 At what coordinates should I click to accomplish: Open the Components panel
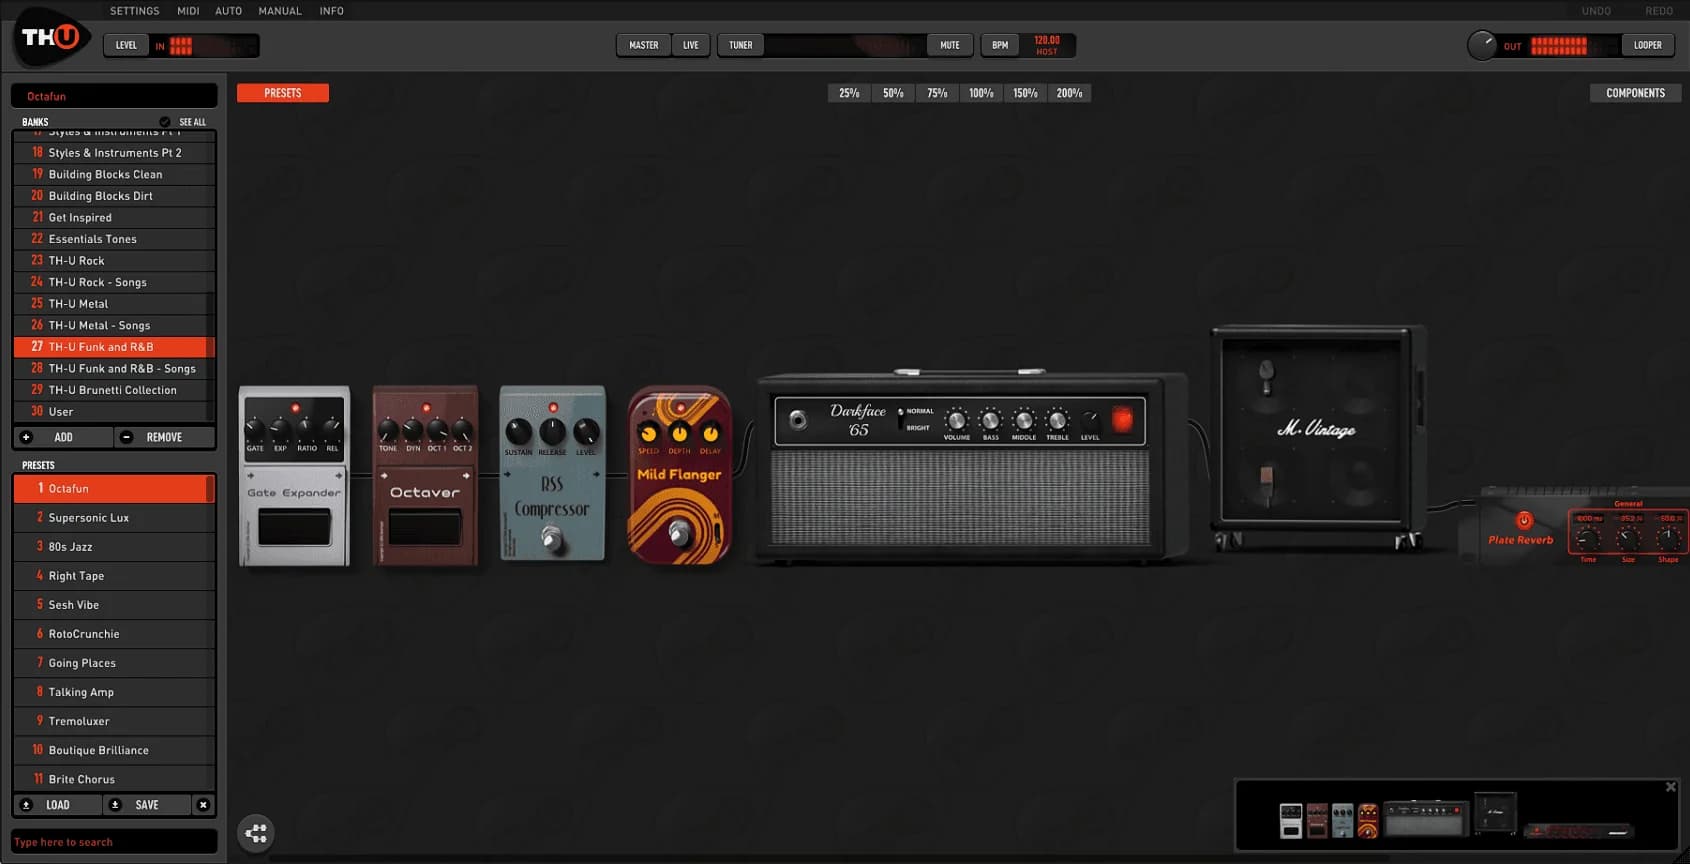tap(1635, 93)
